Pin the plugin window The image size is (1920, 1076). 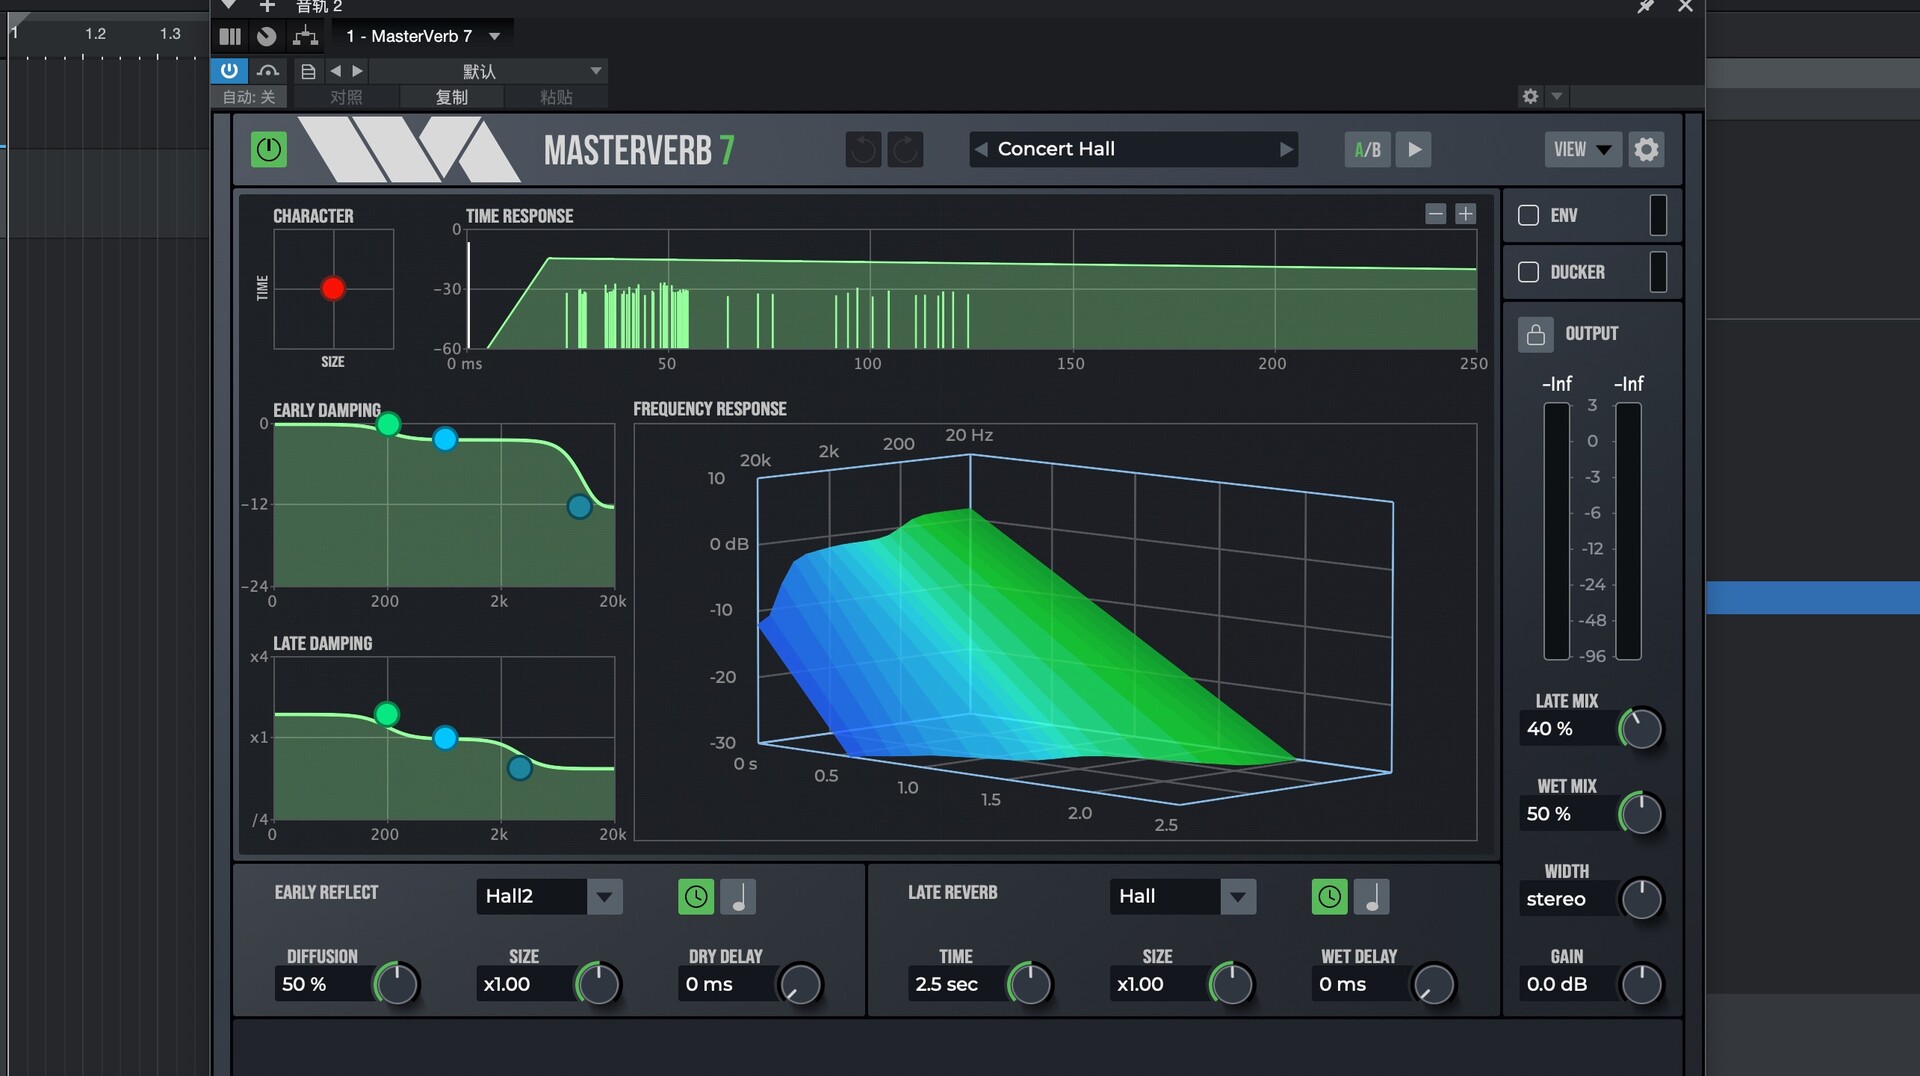point(1645,7)
